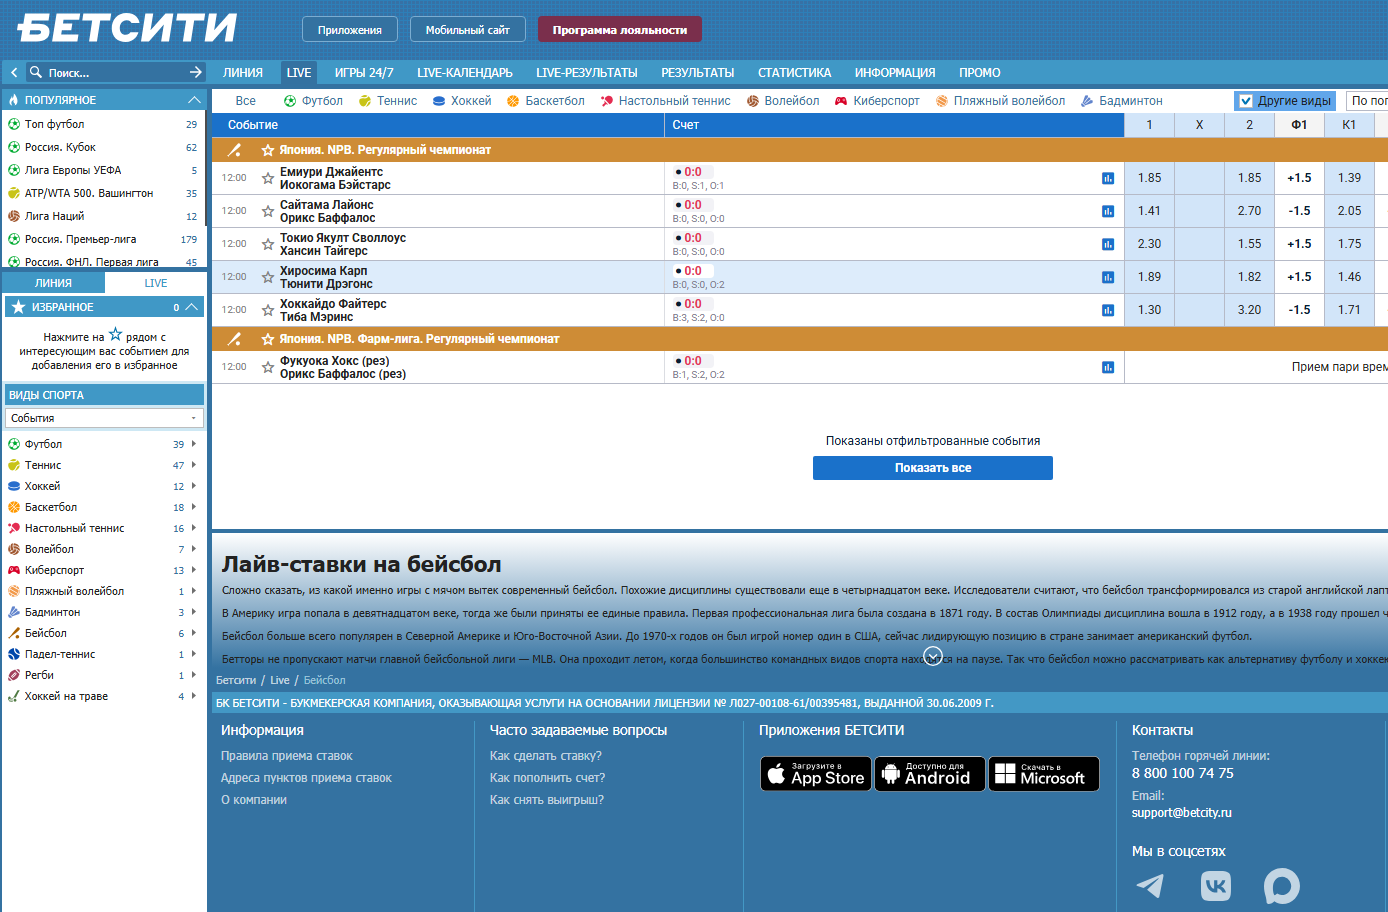Favorite the Токио Якулт Своллоус match star
Screen dimensions: 1388x912
[268, 244]
